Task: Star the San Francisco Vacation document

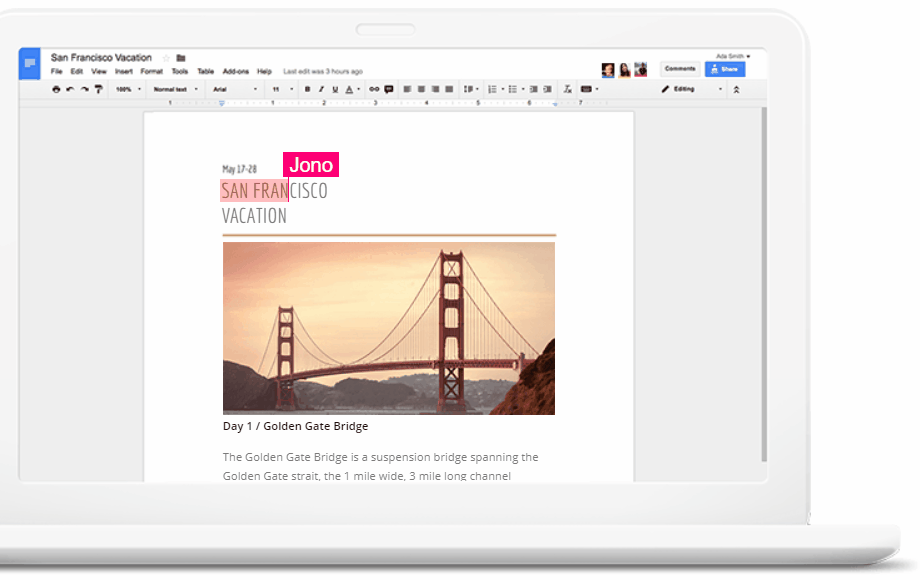Action: click(x=166, y=58)
